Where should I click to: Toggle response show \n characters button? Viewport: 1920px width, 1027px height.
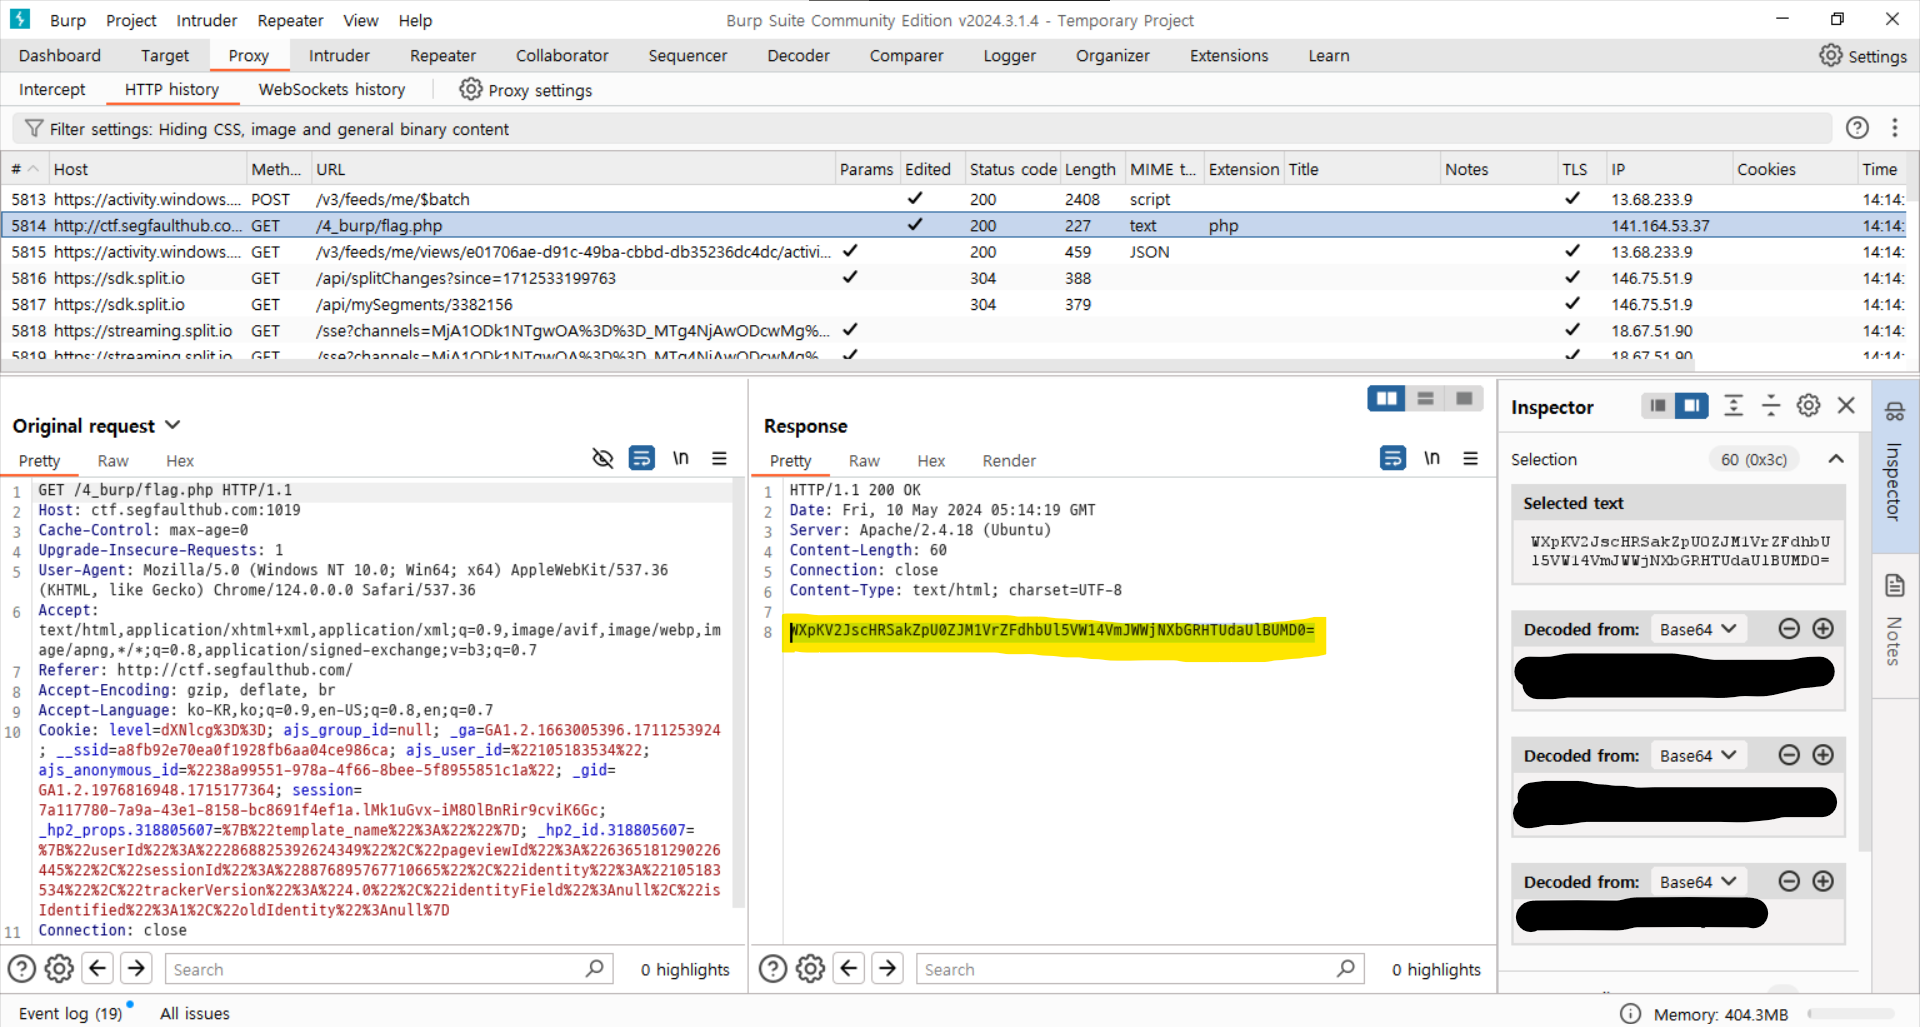pyautogui.click(x=1432, y=458)
